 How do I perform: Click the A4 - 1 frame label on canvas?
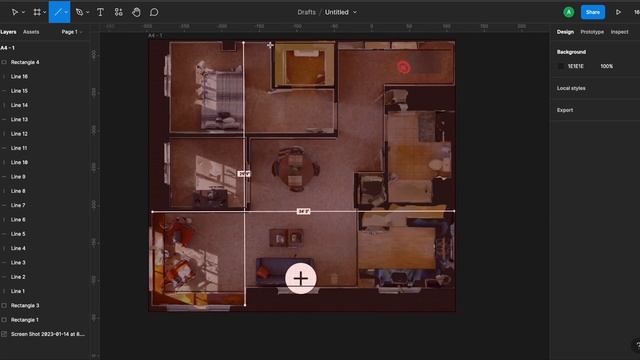tap(155, 36)
